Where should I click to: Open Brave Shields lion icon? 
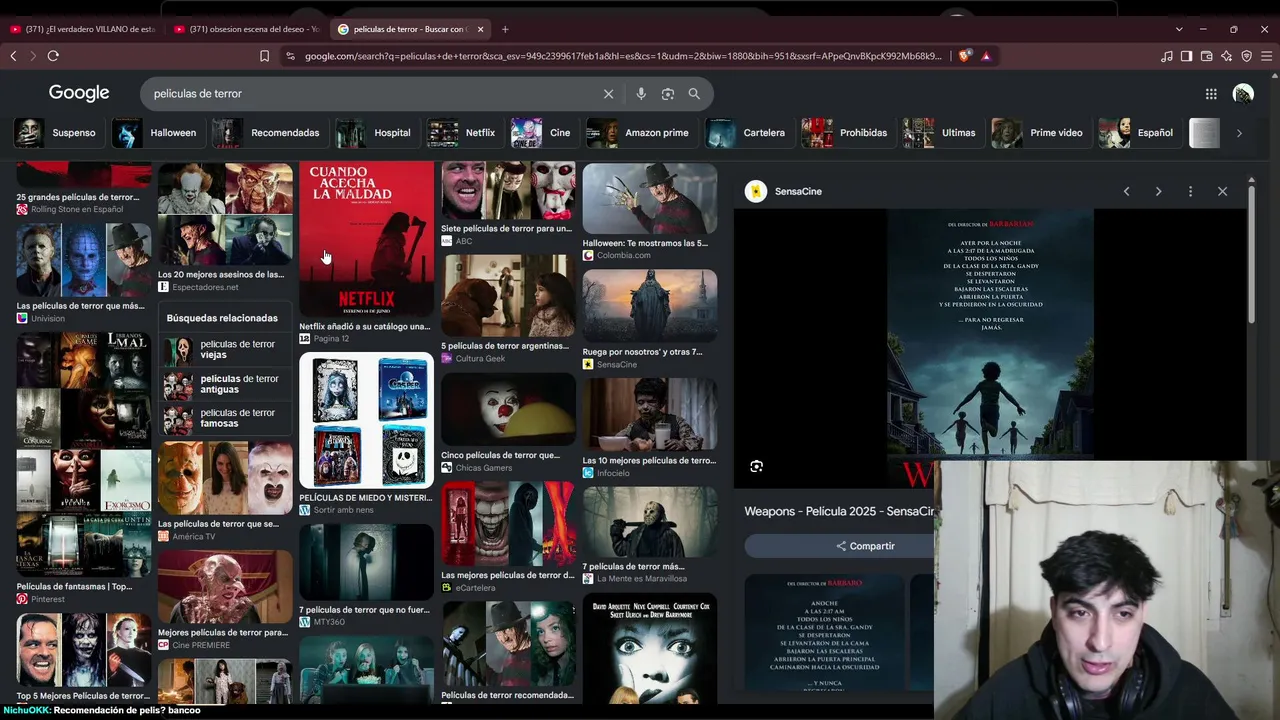pyautogui.click(x=965, y=56)
